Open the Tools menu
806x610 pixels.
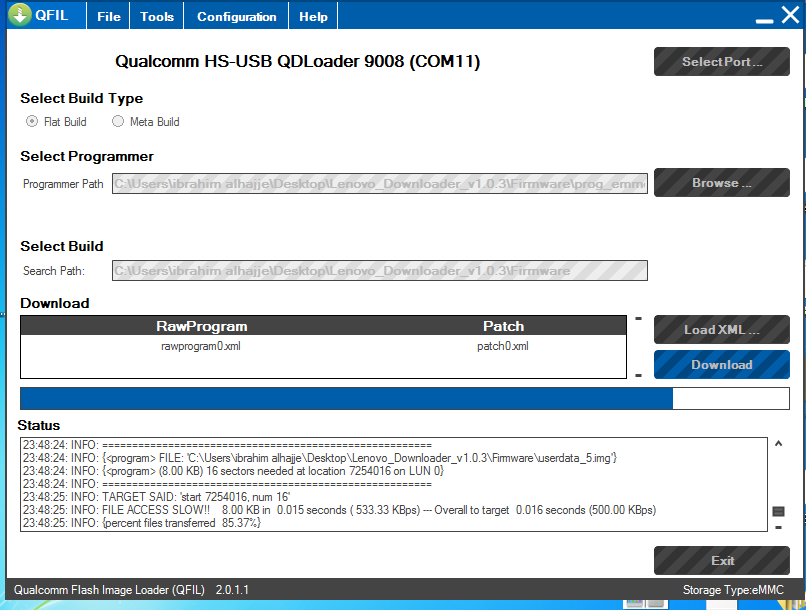pyautogui.click(x=157, y=16)
